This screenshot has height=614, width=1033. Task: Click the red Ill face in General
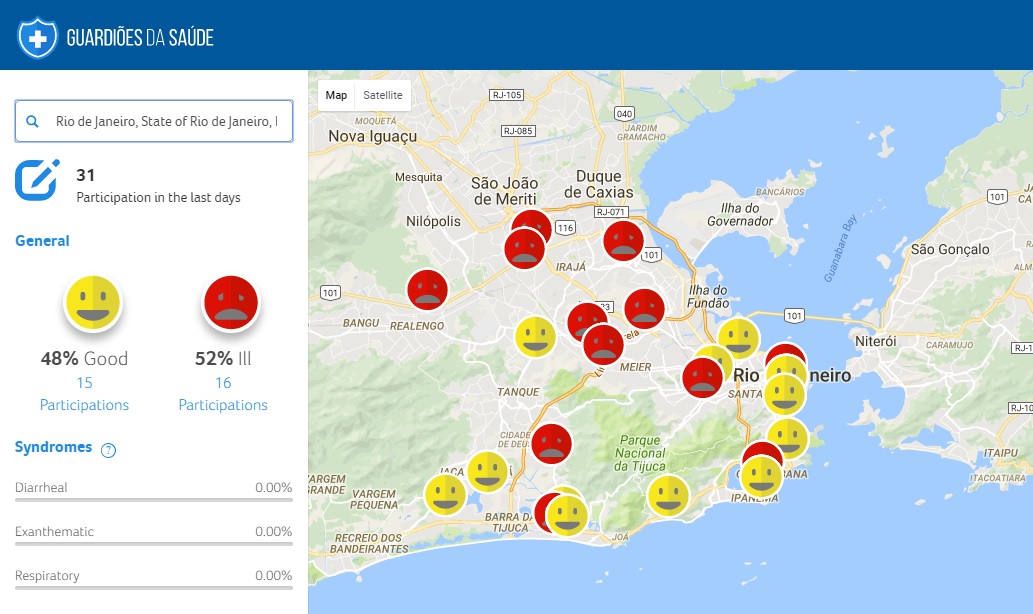[x=231, y=302]
